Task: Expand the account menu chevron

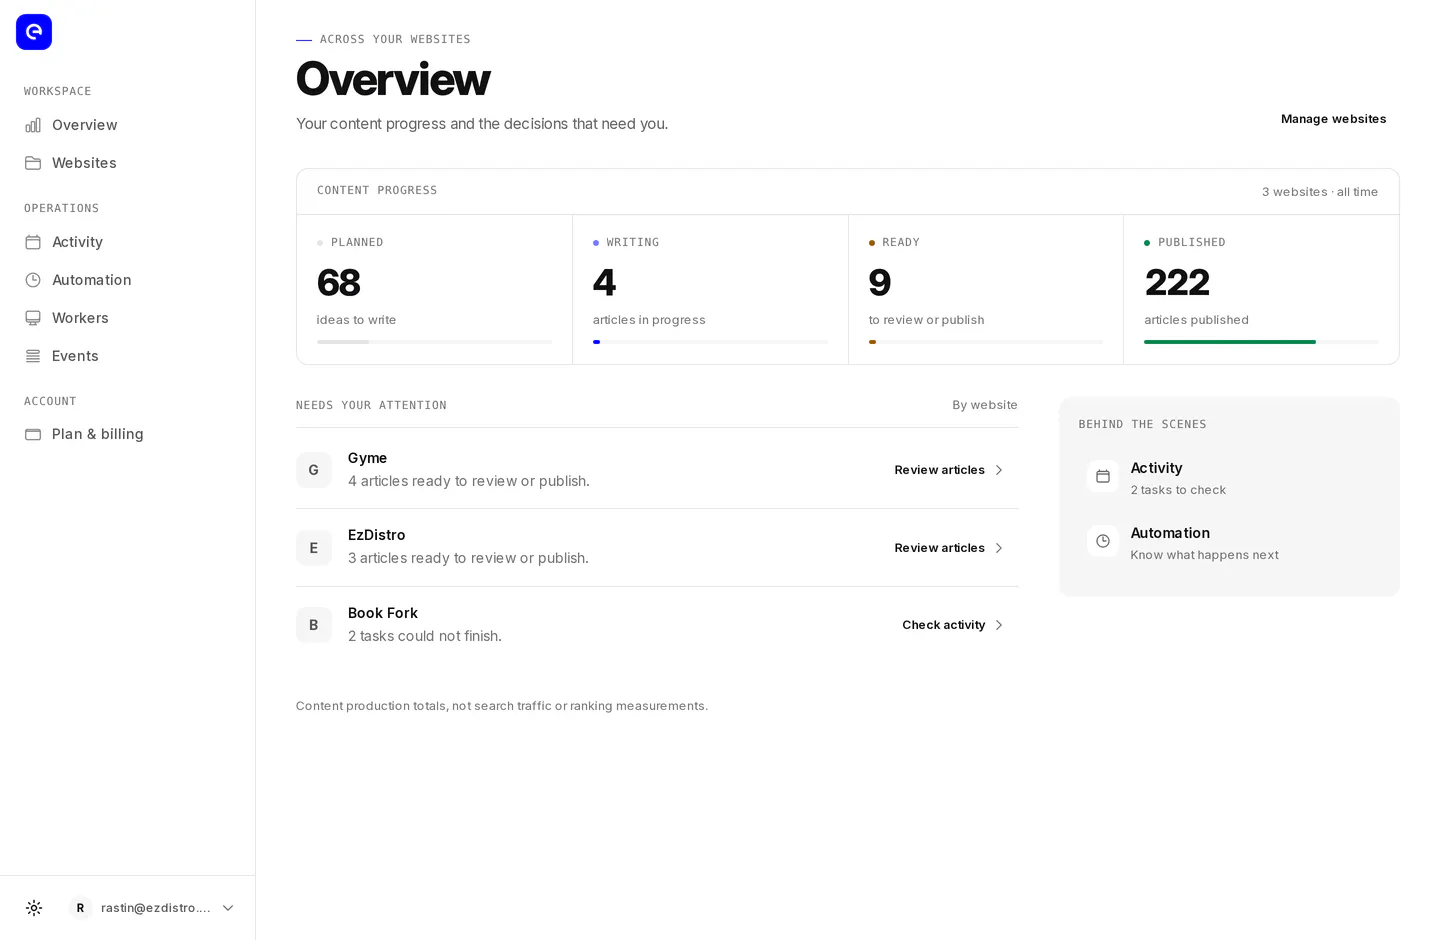Action: [x=228, y=908]
